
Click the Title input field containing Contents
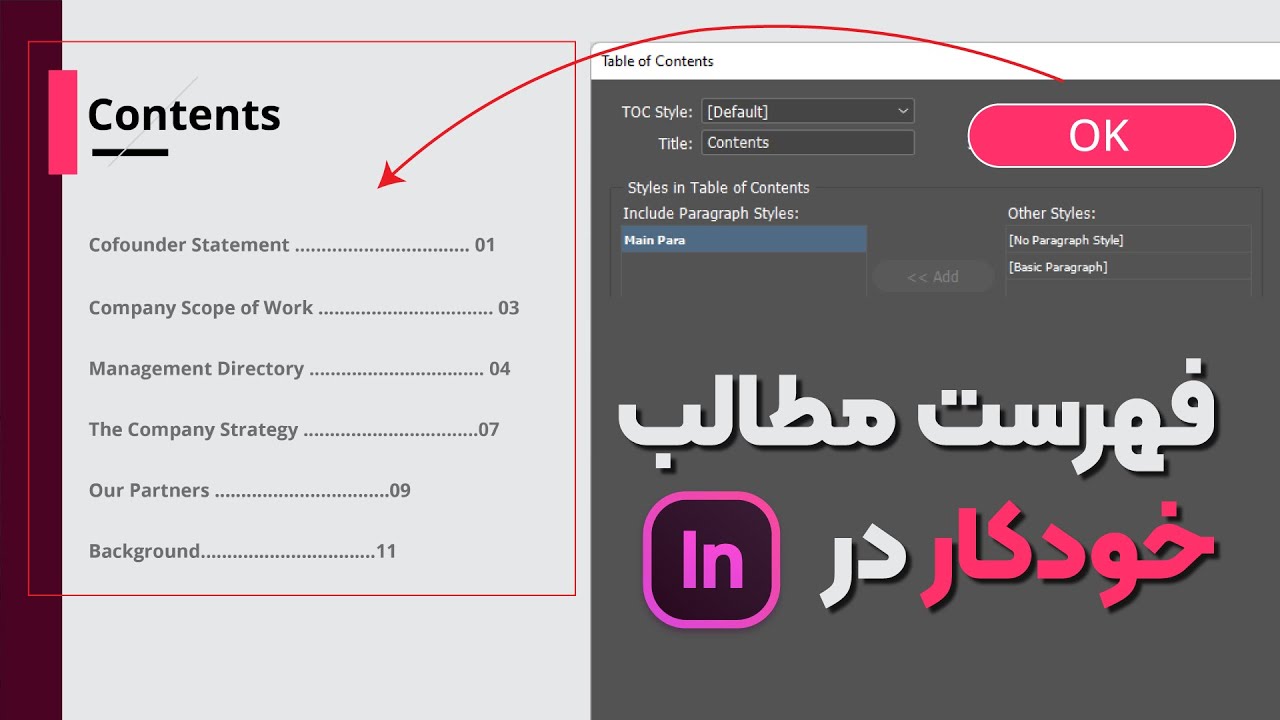pos(808,143)
